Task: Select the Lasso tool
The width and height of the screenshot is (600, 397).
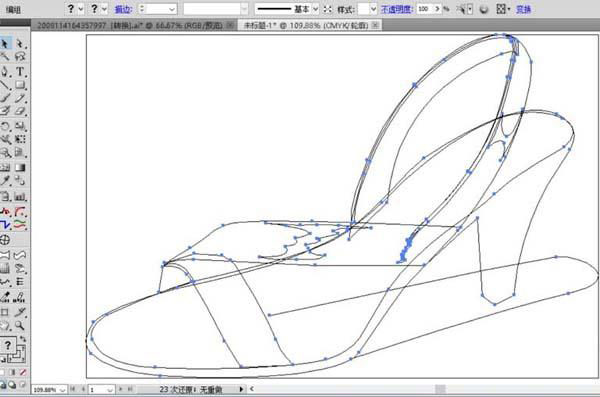Action: pyautogui.click(x=20, y=57)
